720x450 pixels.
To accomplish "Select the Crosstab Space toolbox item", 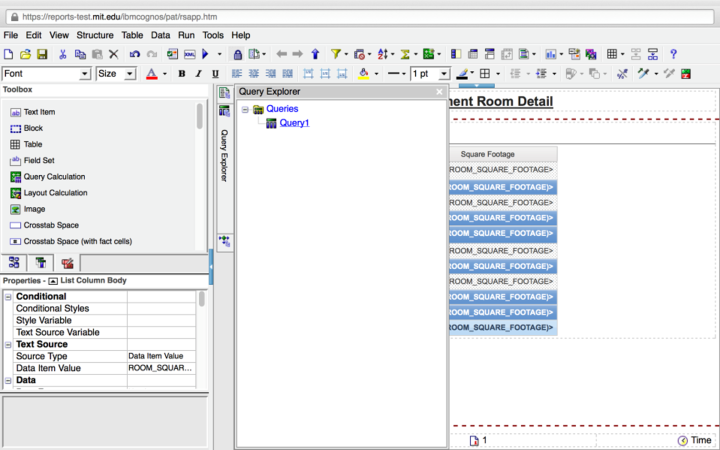I will pyautogui.click(x=51, y=225).
